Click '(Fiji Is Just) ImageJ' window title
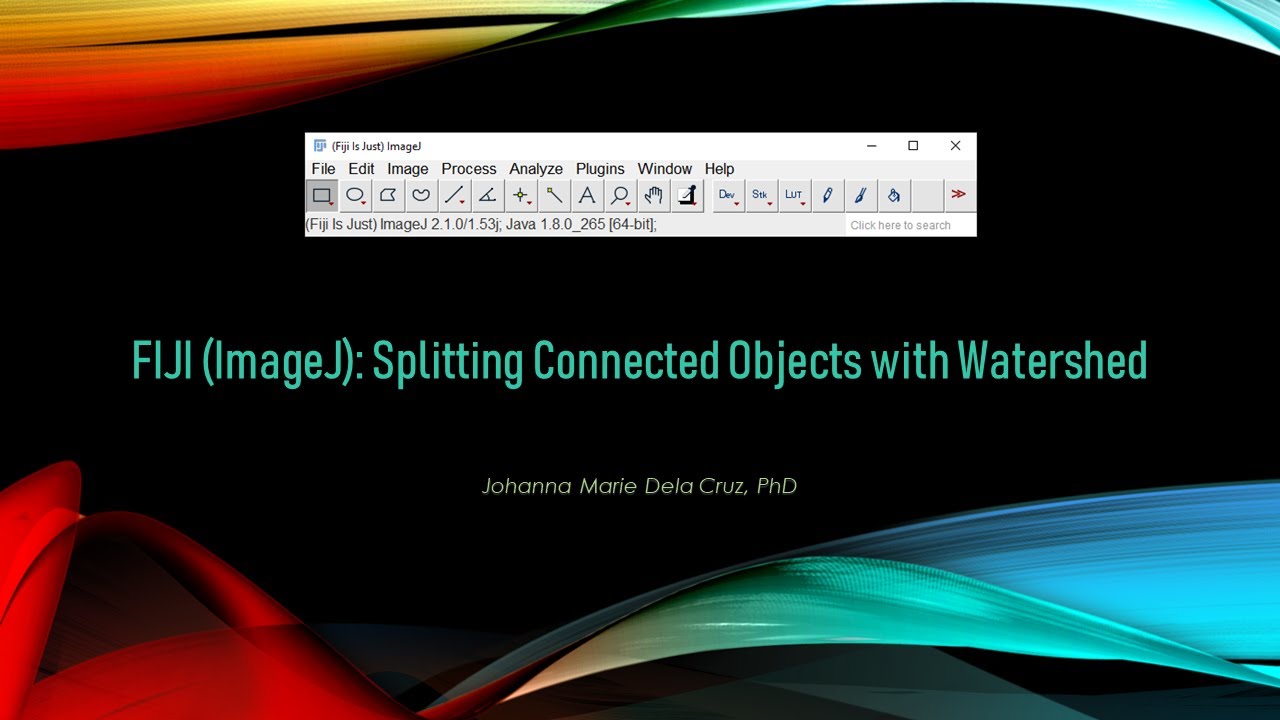The height and width of the screenshot is (720, 1280). coord(377,146)
